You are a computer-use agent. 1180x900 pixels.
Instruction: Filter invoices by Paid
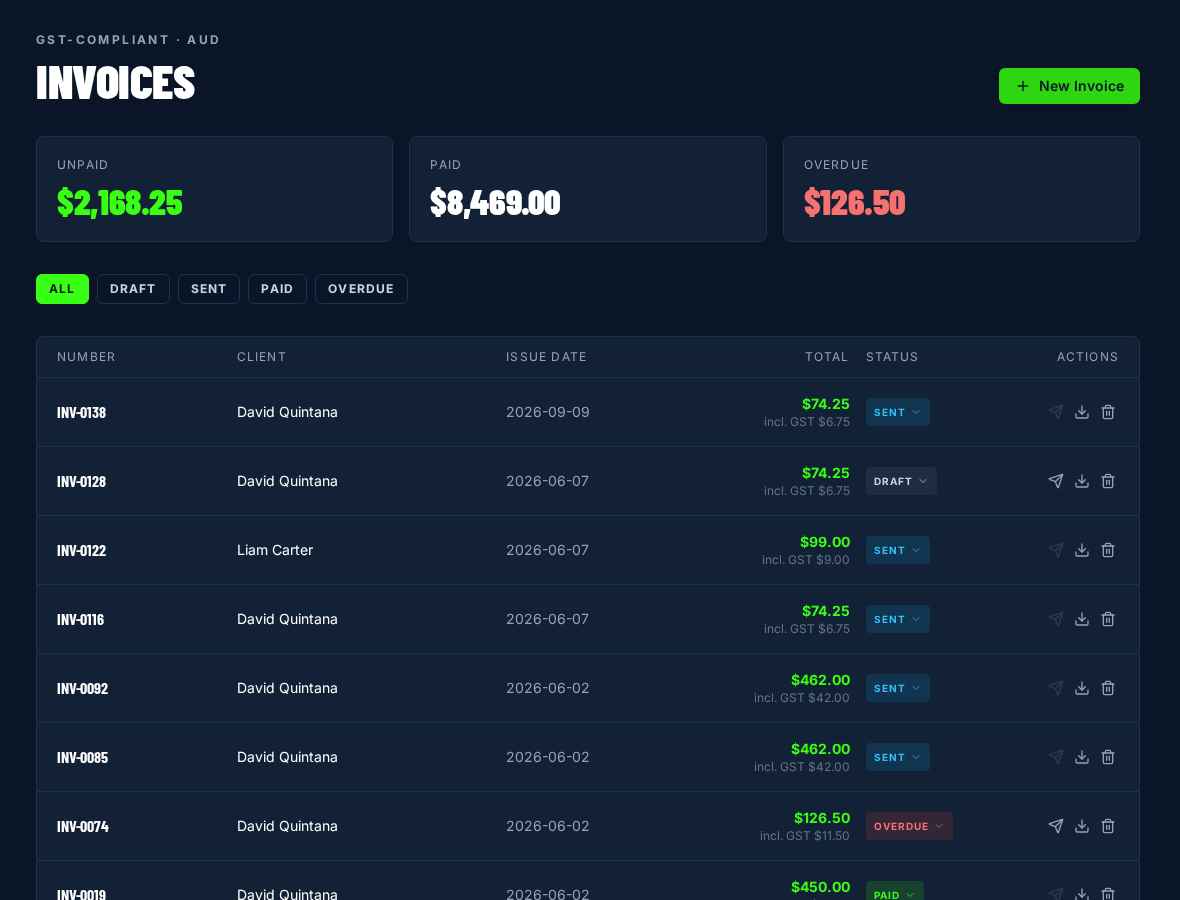(277, 289)
